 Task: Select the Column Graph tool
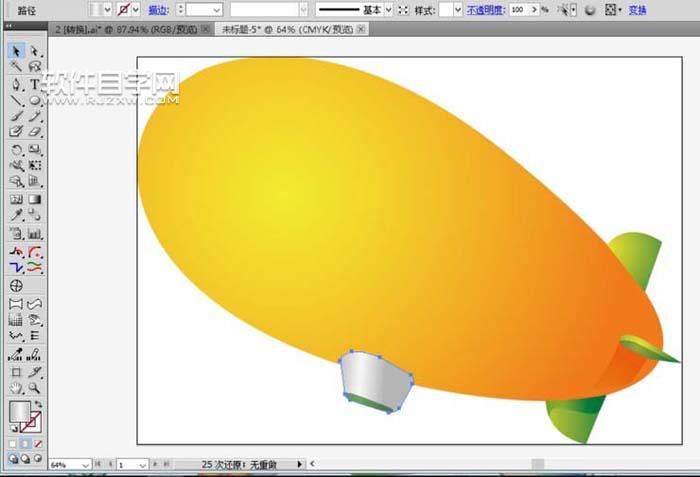(35, 233)
